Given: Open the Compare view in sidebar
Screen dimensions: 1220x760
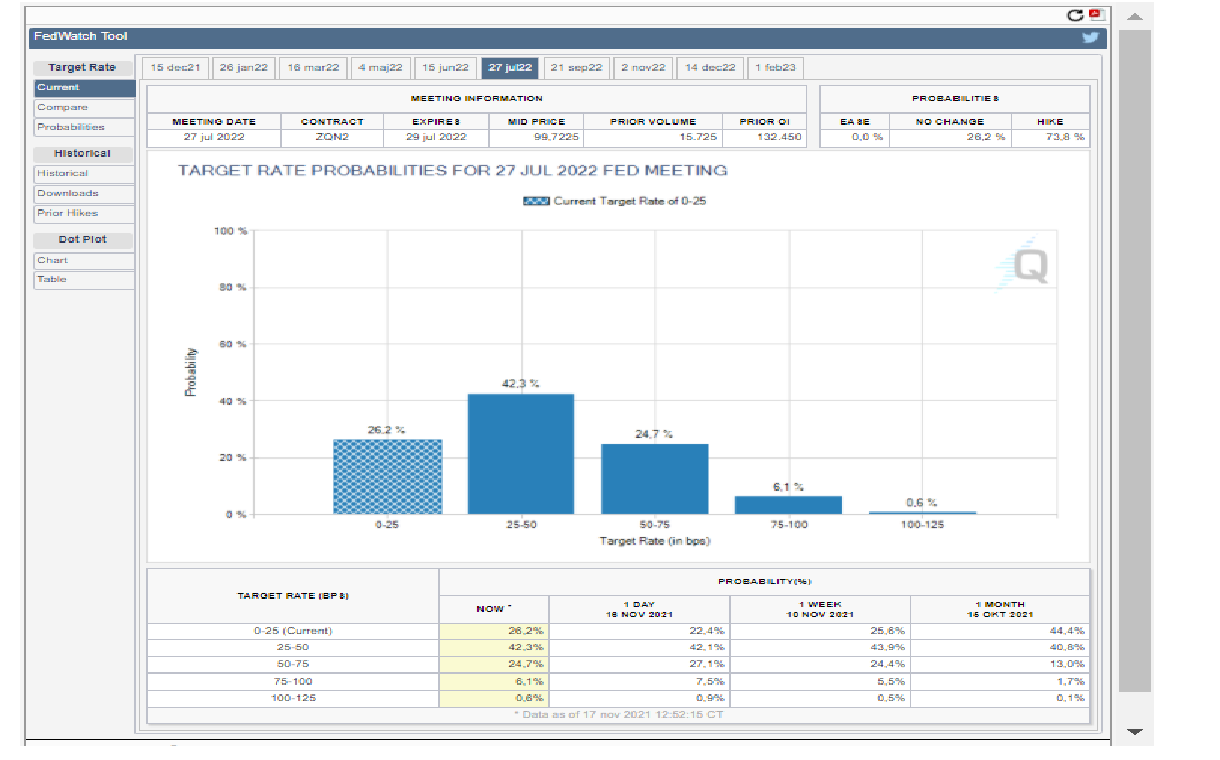Looking at the screenshot, I should coord(83,108).
